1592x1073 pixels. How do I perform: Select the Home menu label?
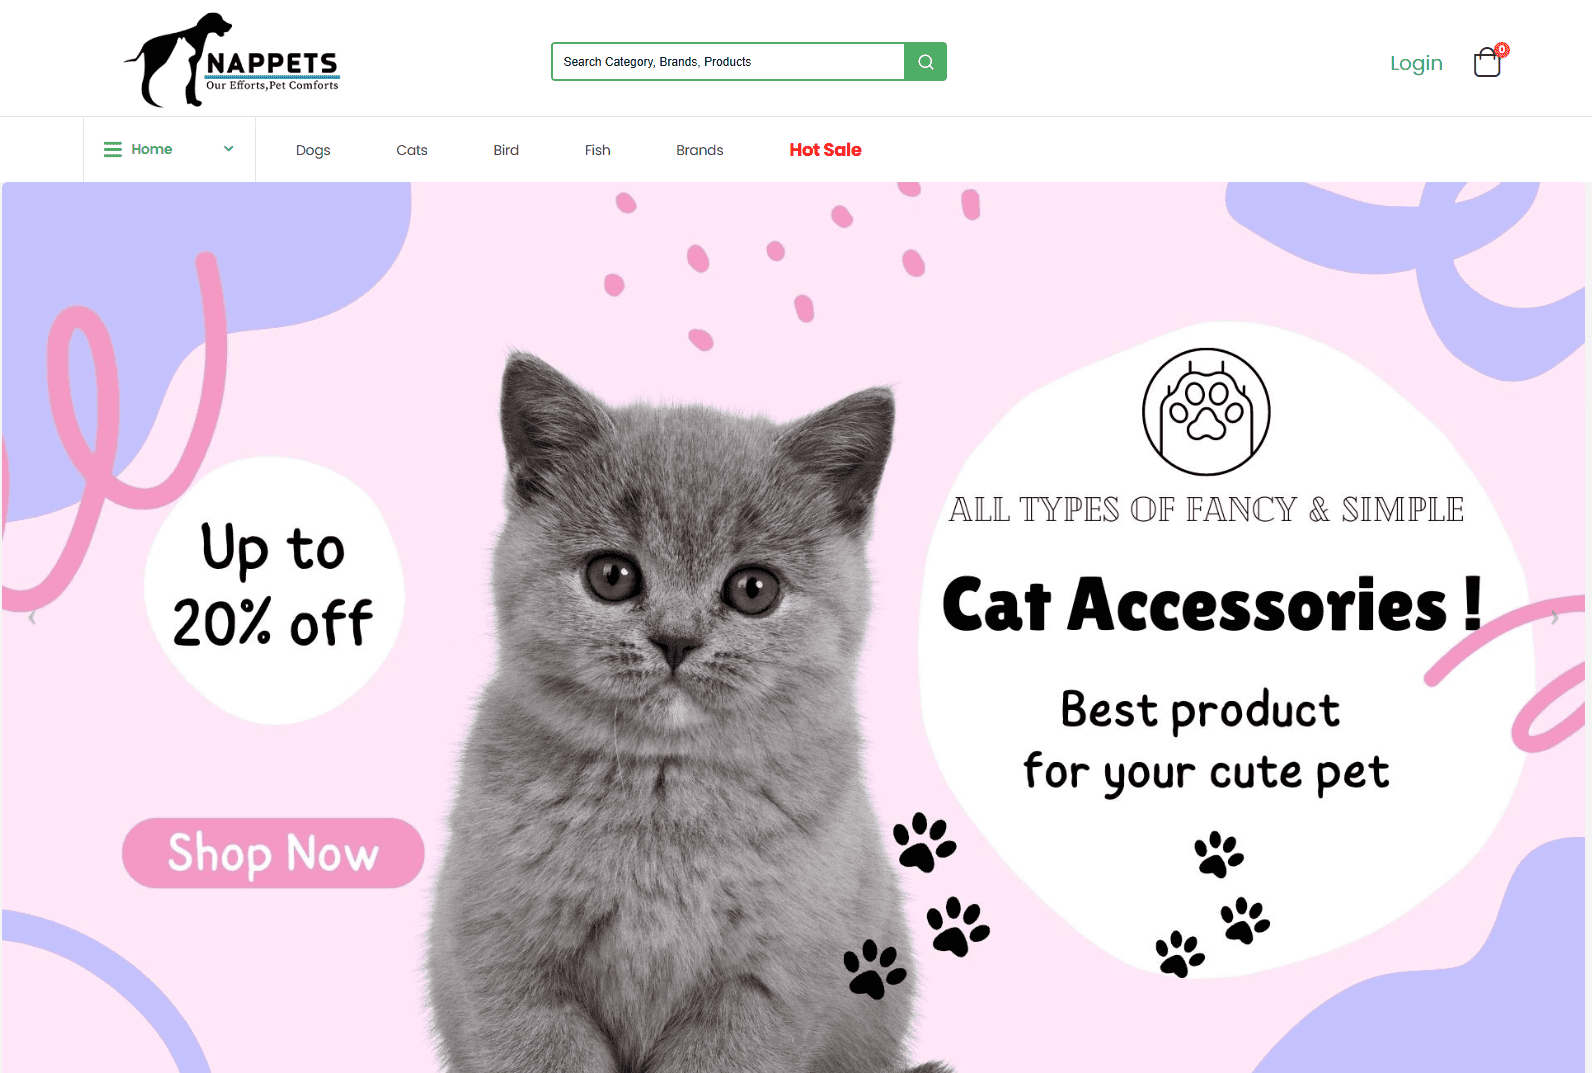152,149
